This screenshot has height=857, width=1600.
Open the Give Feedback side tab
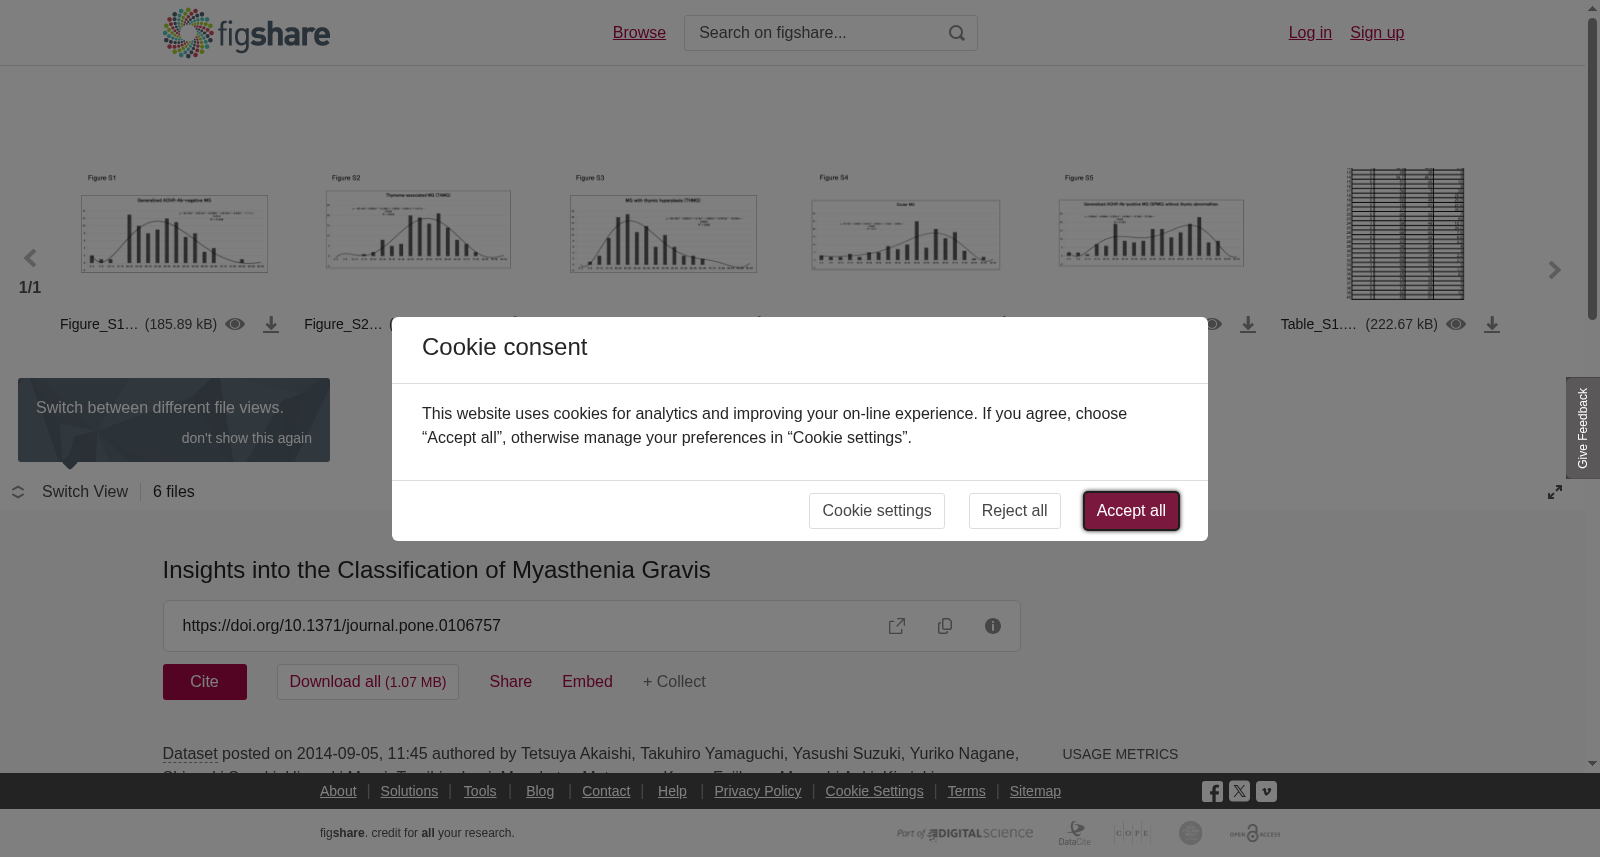point(1583,428)
